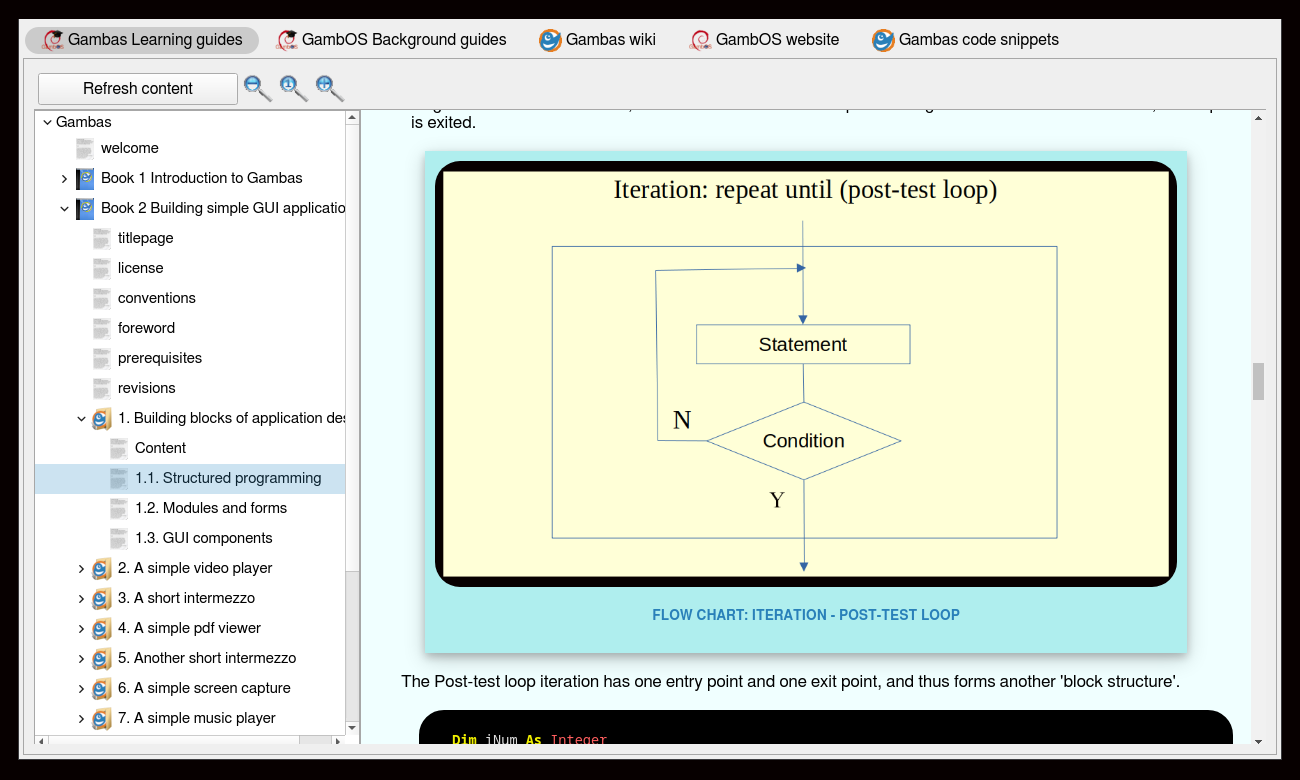Click the content pane vertical scrollbar thumb
The image size is (1300, 780).
click(x=1258, y=381)
